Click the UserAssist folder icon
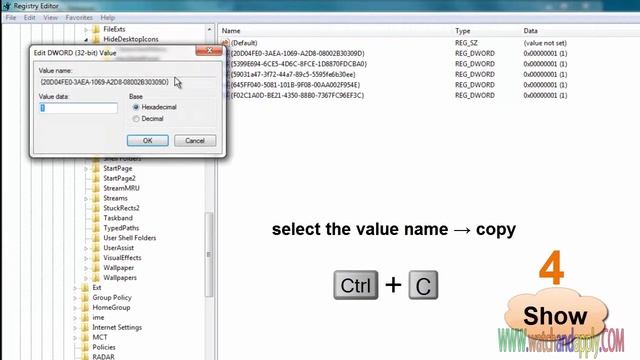 click(96, 248)
